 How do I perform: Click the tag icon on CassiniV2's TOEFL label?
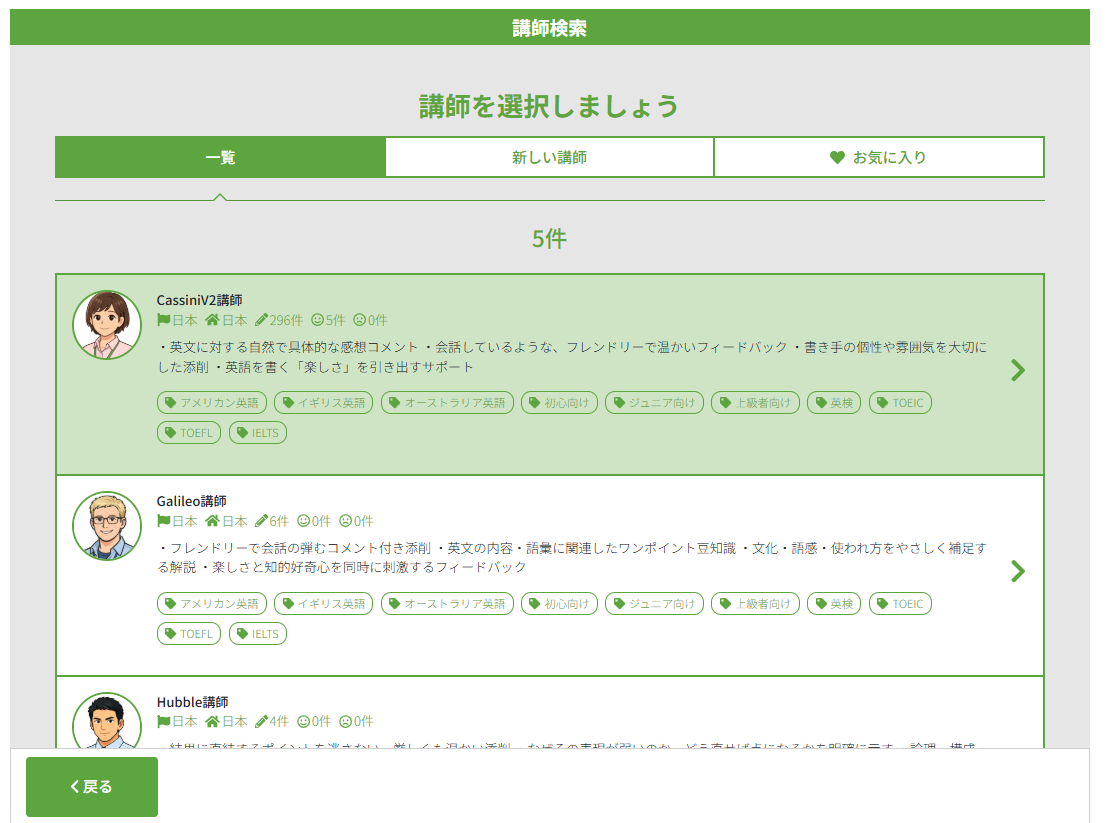pyautogui.click(x=170, y=433)
